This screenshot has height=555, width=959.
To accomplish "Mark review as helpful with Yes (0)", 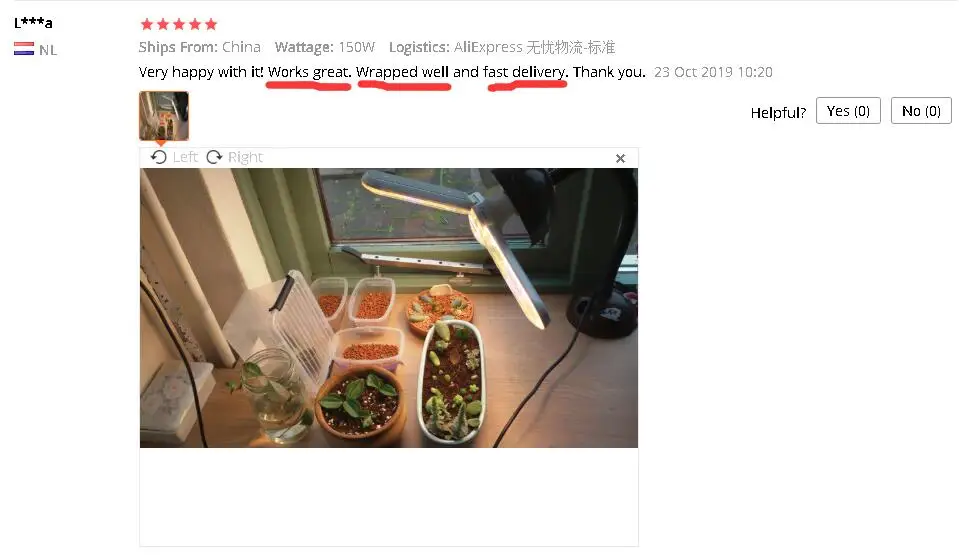I will [x=848, y=111].
